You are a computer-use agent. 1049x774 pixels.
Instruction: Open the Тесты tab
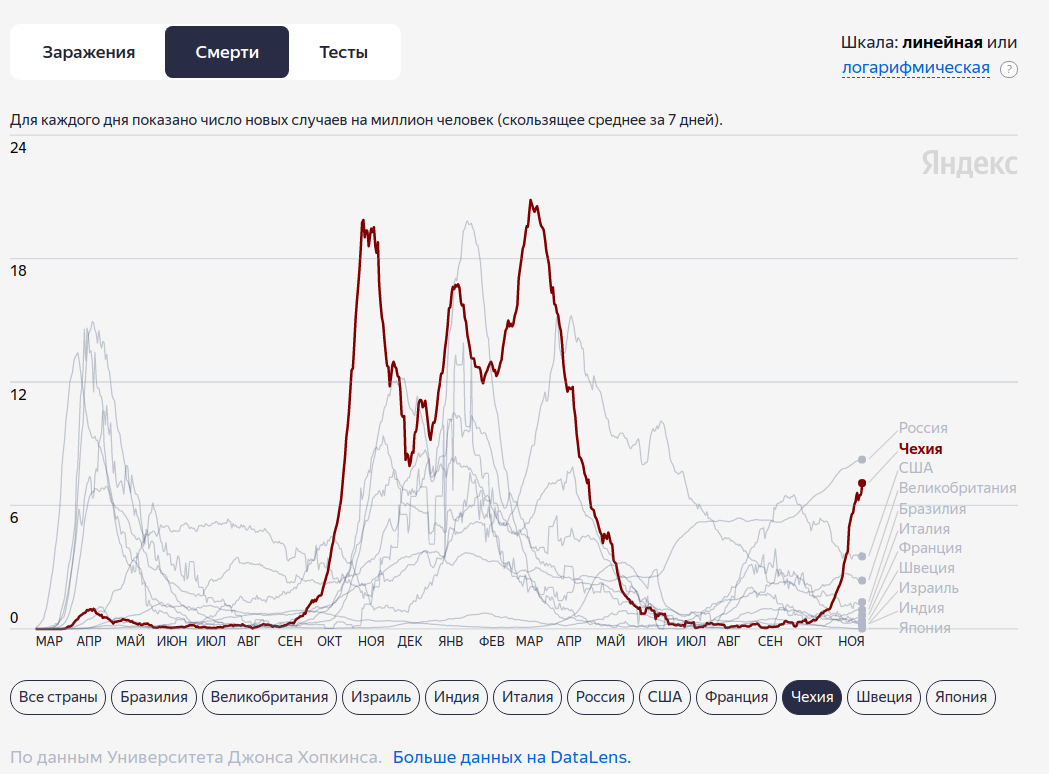344,52
